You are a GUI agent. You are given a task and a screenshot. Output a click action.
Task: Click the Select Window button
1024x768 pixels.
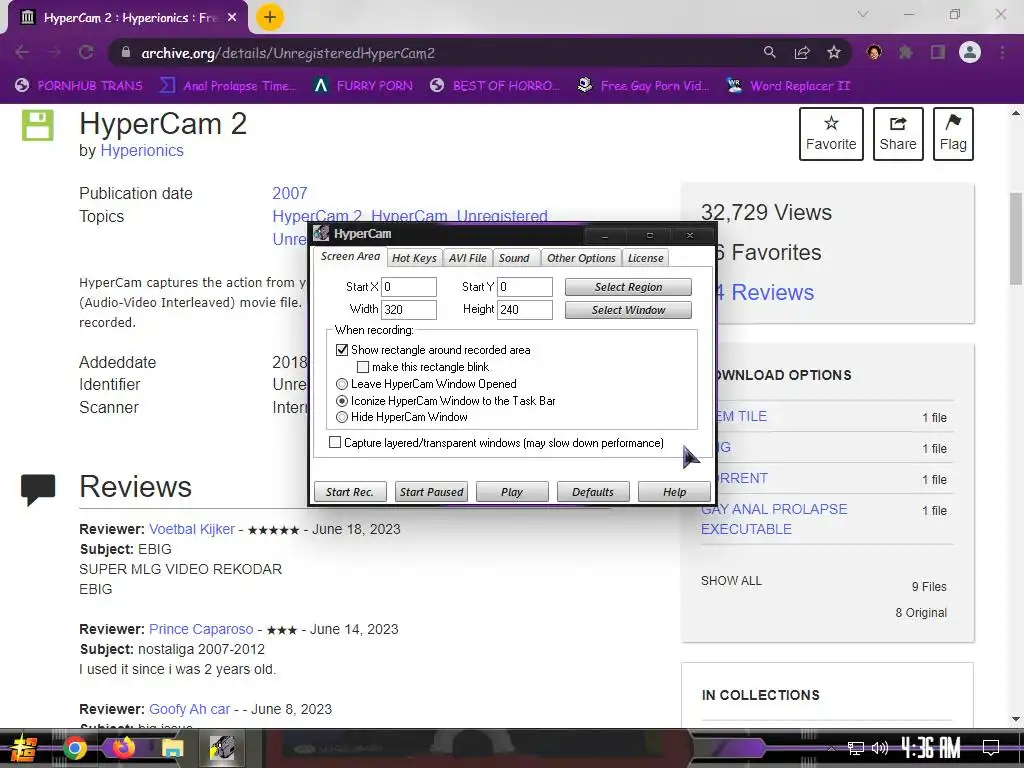[x=628, y=310]
